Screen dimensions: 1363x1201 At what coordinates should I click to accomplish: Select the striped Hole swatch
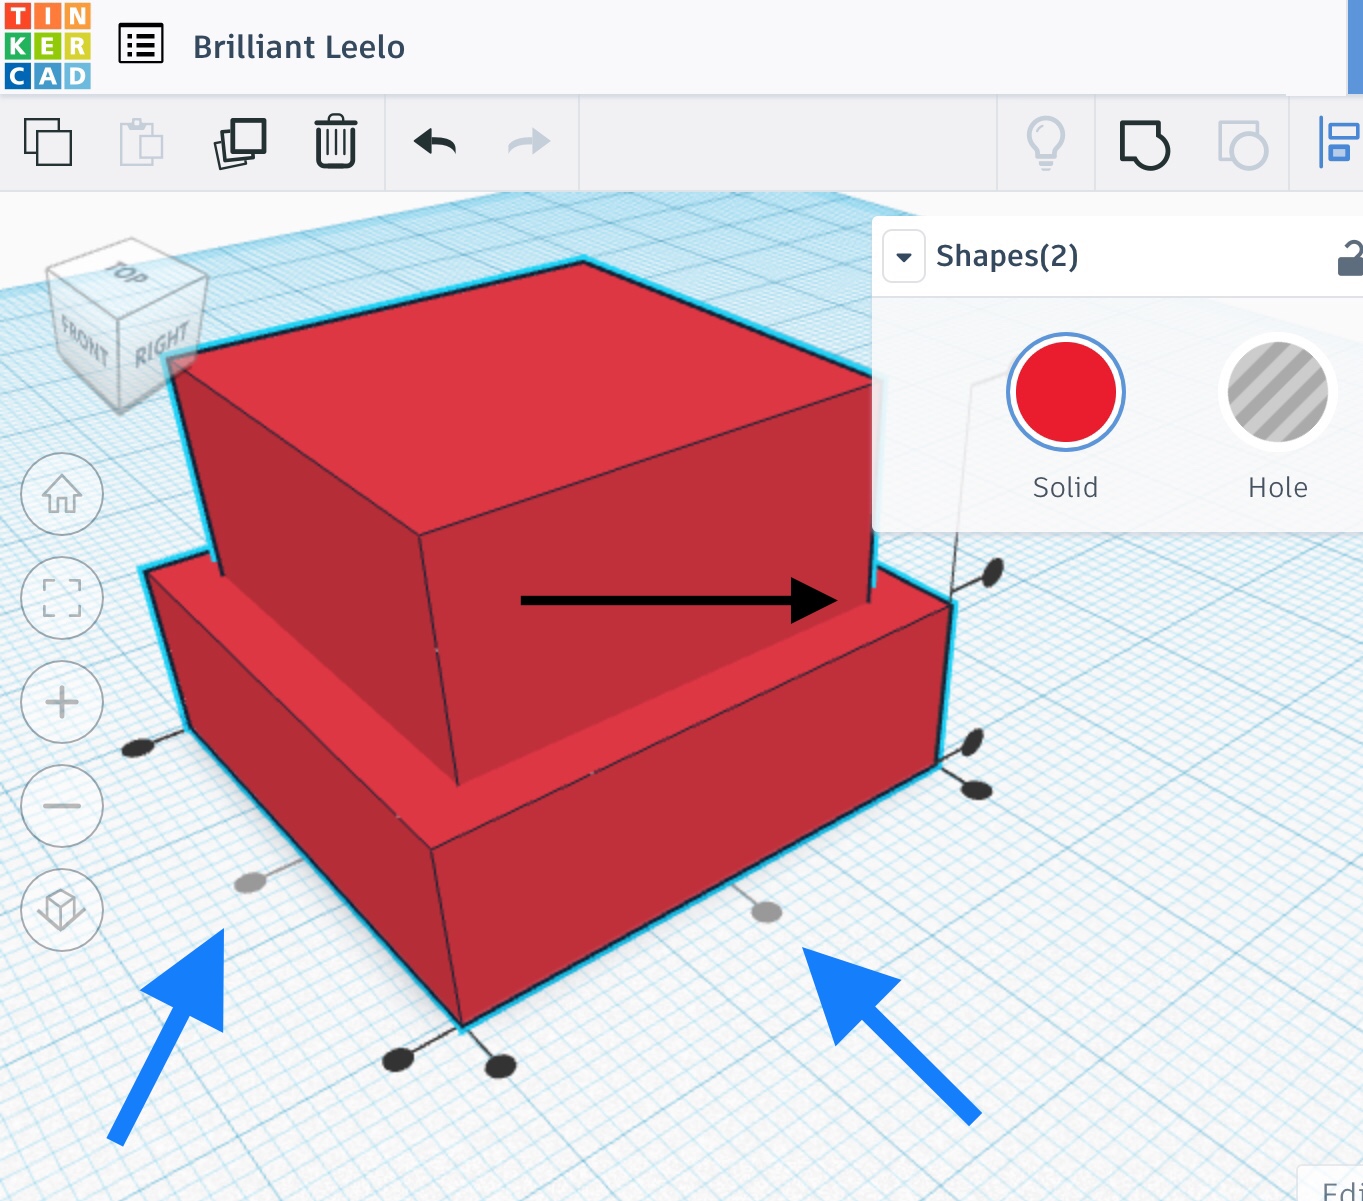[x=1277, y=391]
